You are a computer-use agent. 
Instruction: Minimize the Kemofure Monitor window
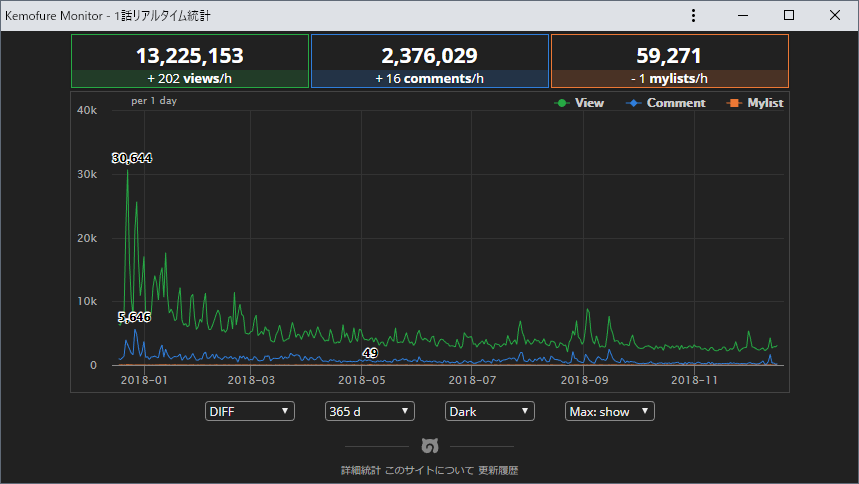(x=743, y=15)
